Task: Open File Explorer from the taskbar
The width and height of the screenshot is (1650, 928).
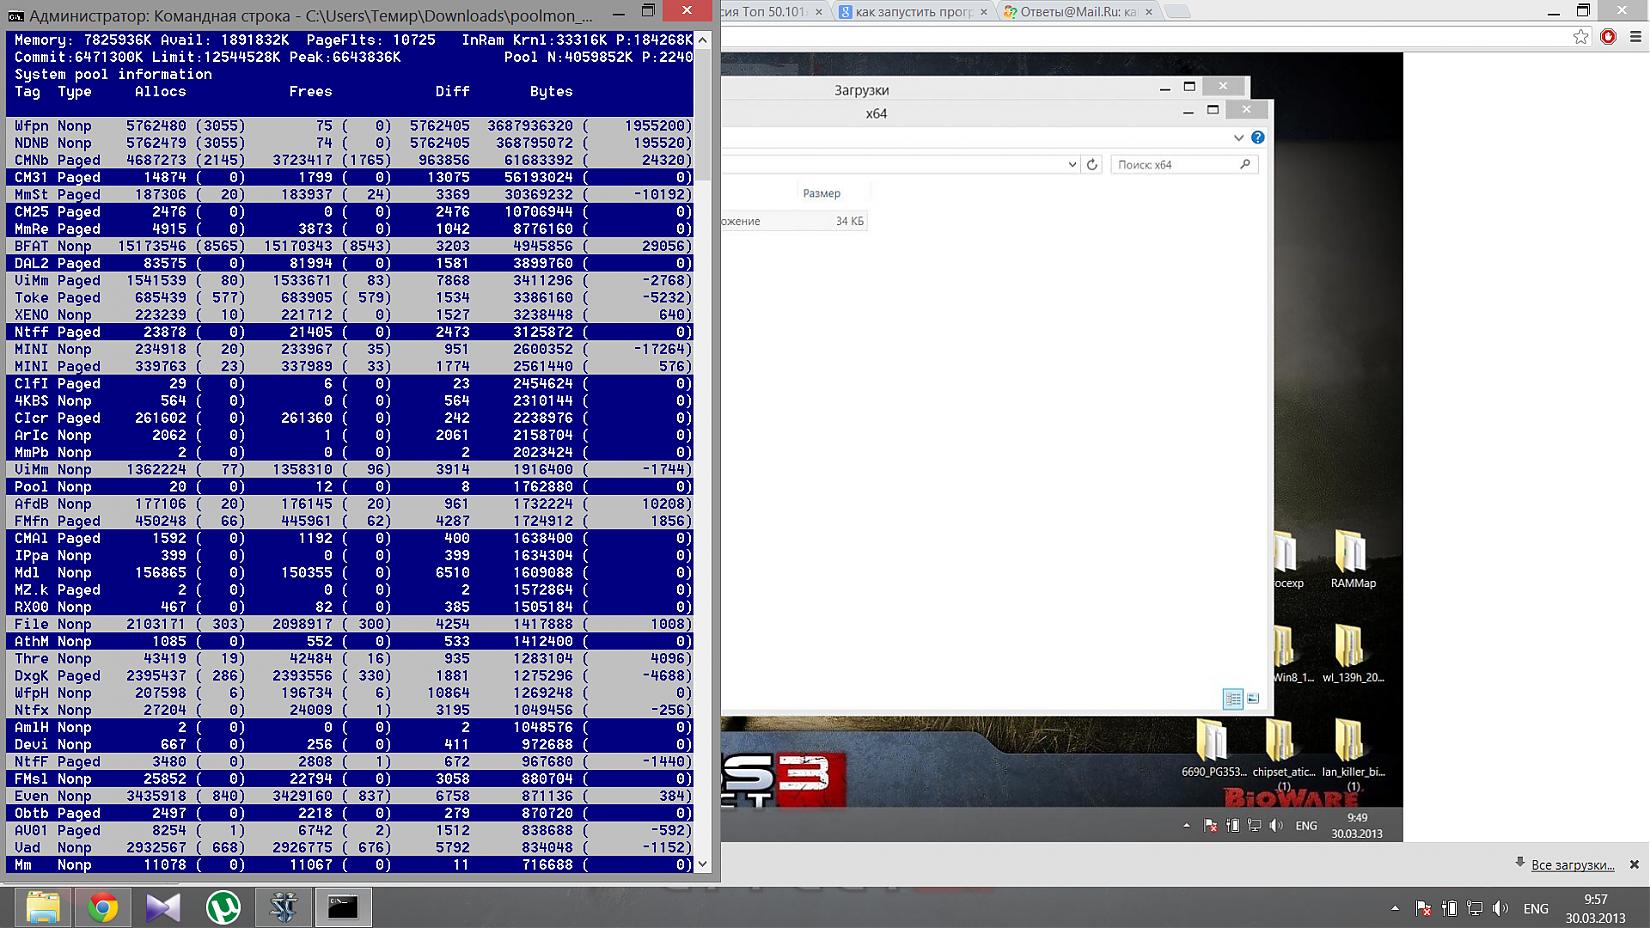Action: click(x=43, y=907)
